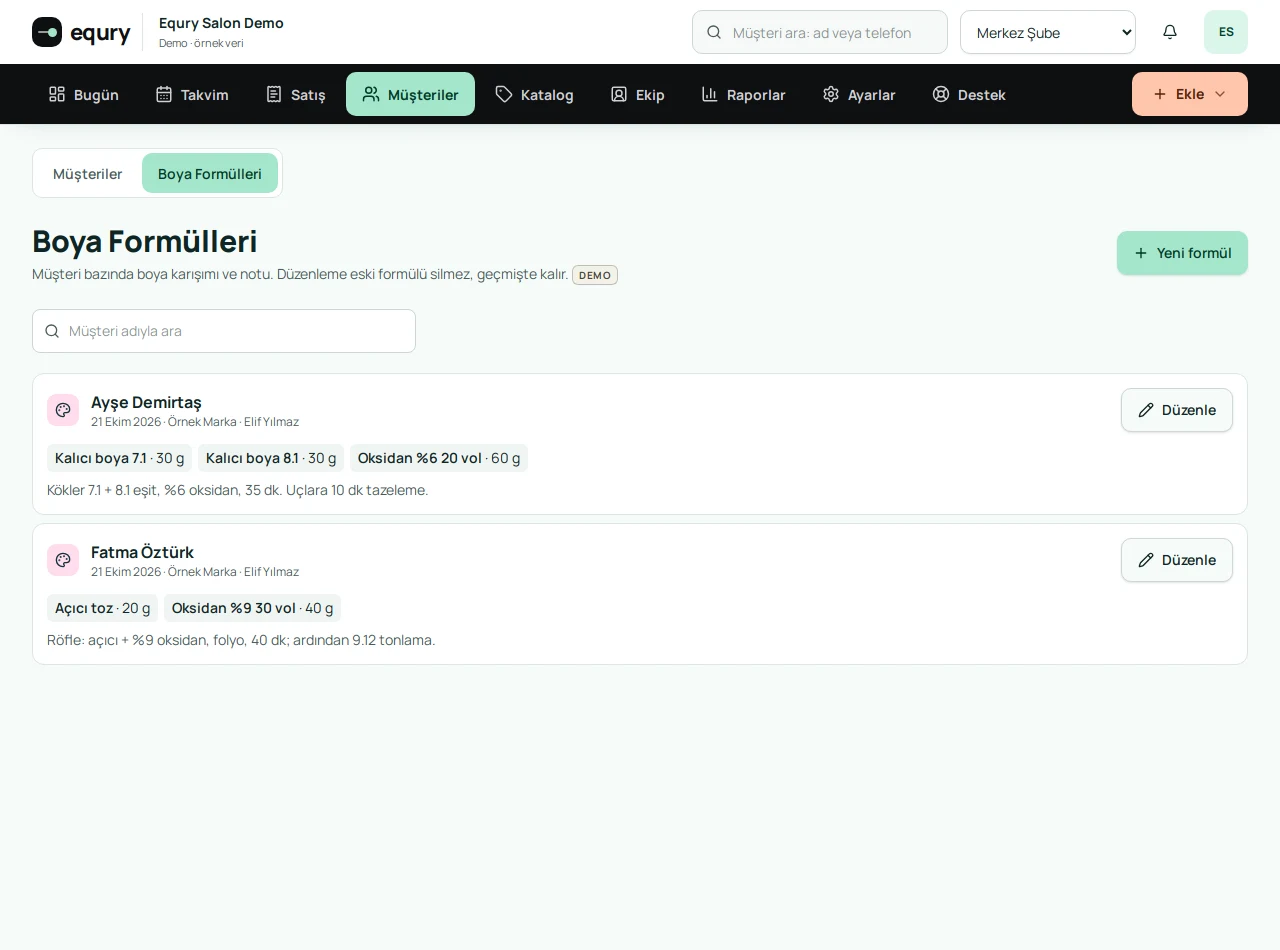Image resolution: width=1280 pixels, height=950 pixels.
Task: Click the Kalıcı boya 7.1 chip
Action: (120, 458)
